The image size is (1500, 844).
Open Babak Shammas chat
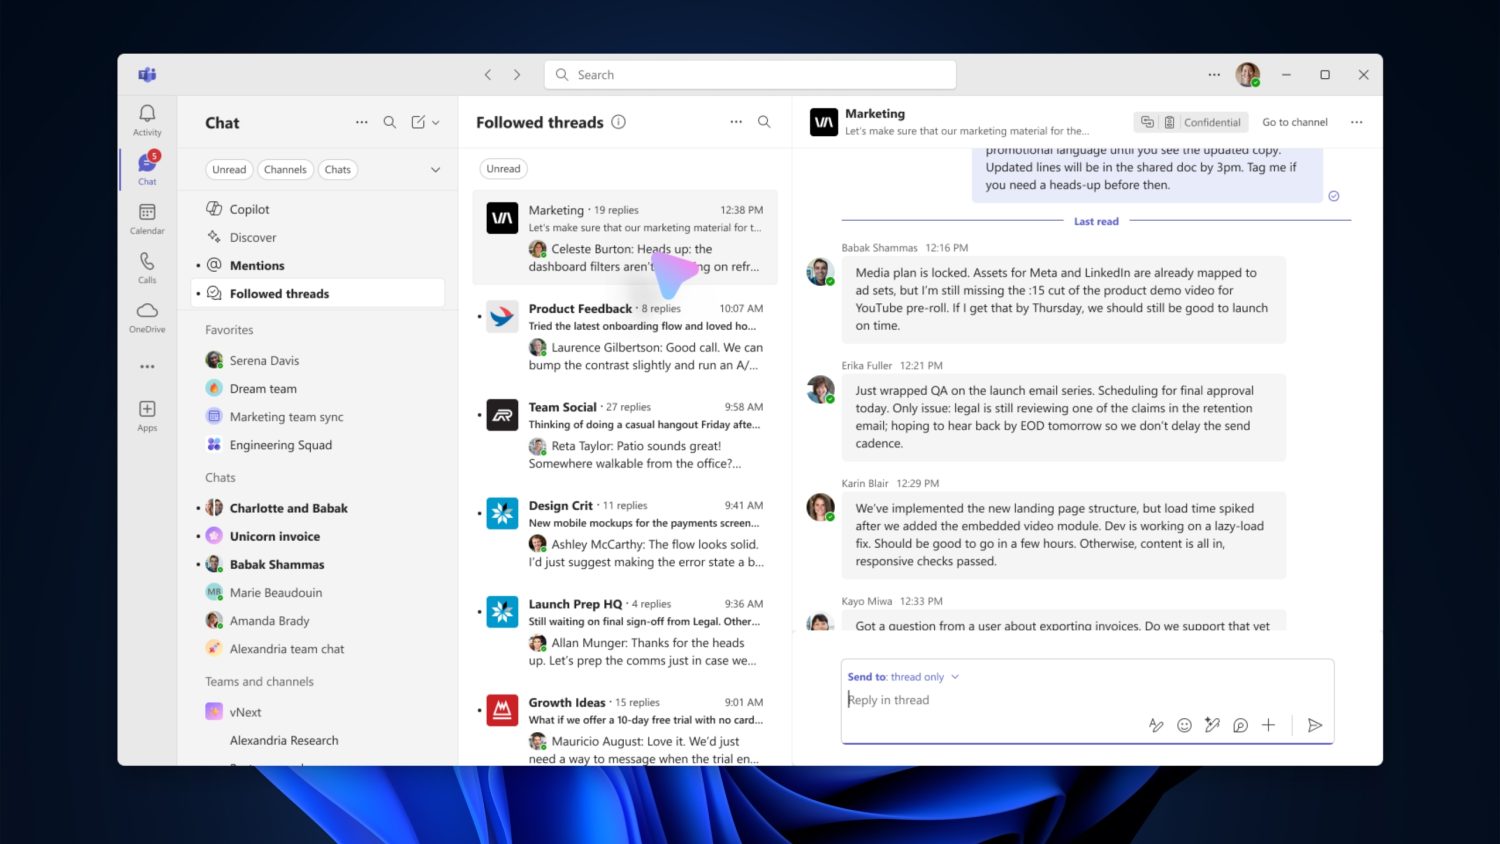coord(317,564)
